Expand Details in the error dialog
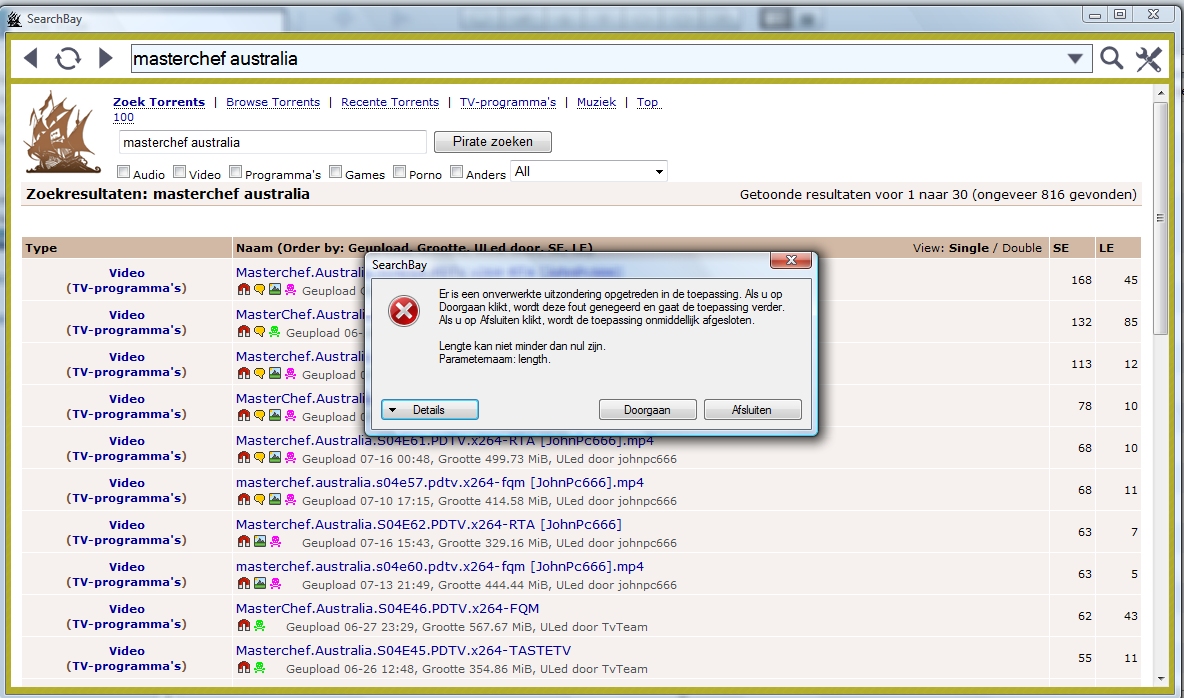The width and height of the screenshot is (1184, 698). click(x=430, y=409)
